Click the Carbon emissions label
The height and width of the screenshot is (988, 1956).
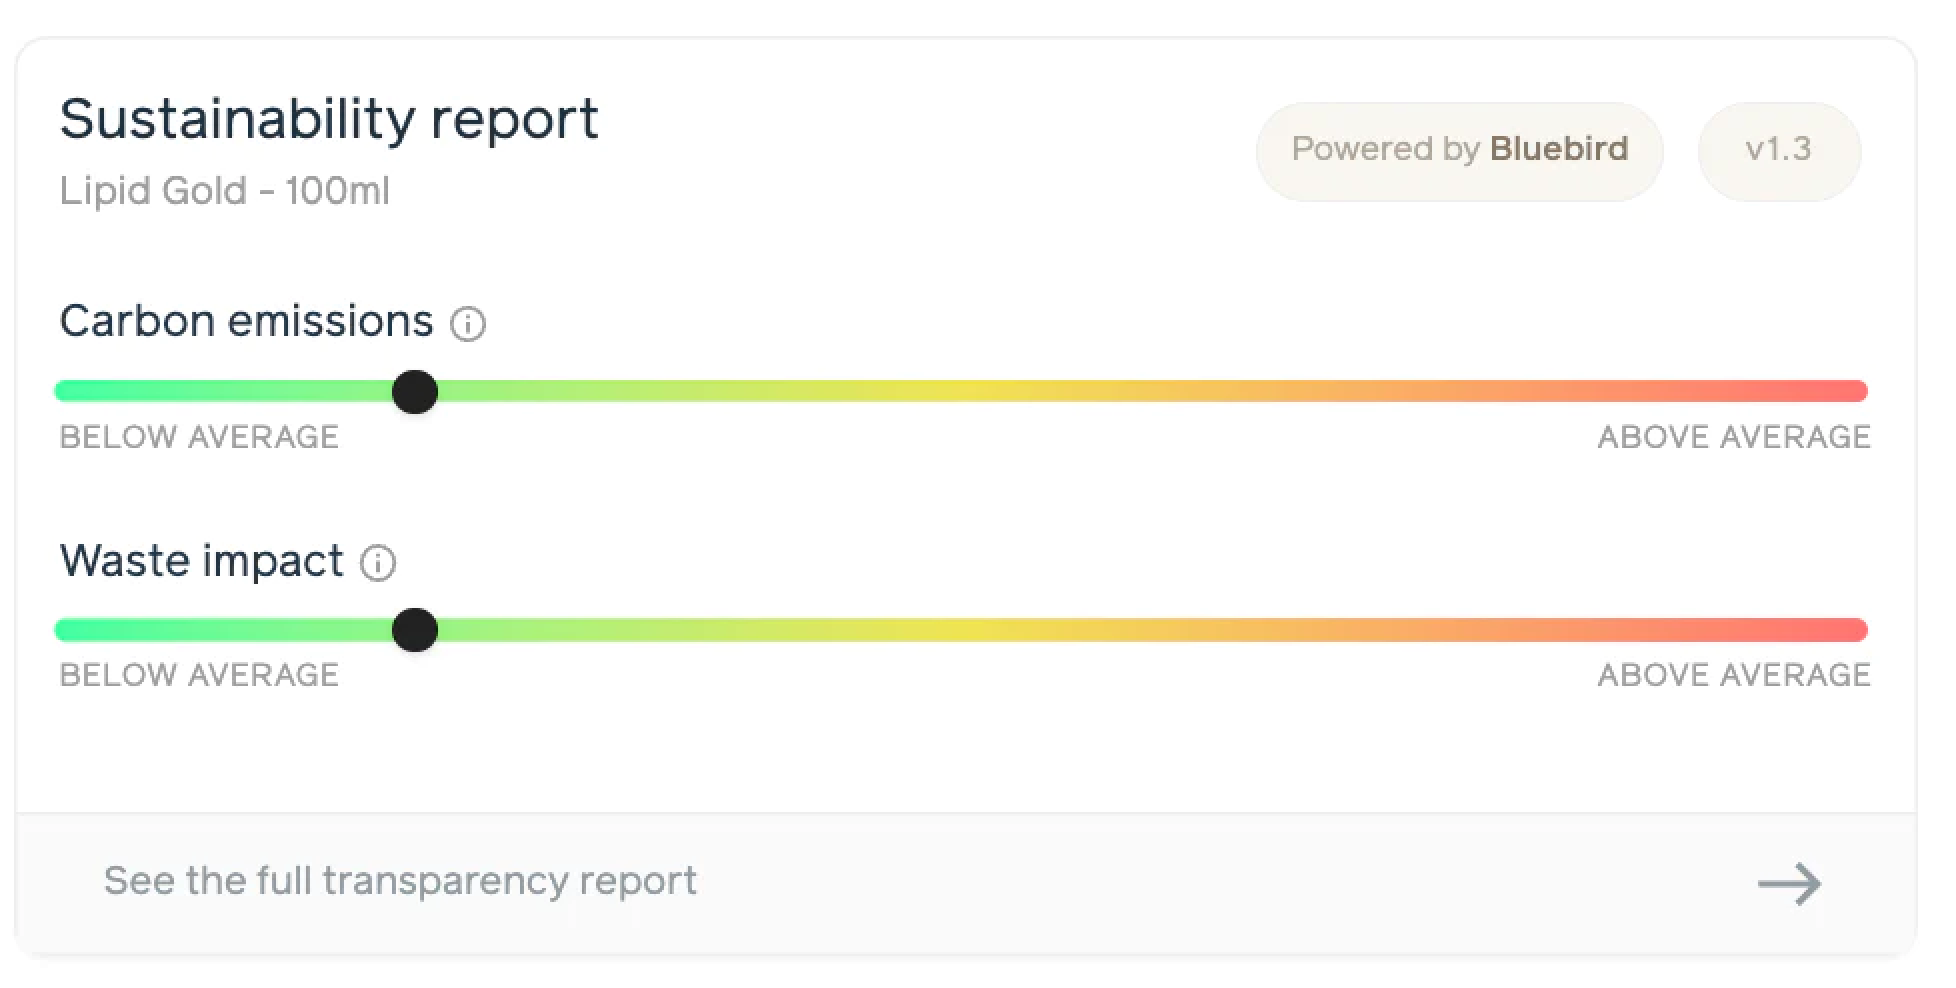pyautogui.click(x=246, y=322)
